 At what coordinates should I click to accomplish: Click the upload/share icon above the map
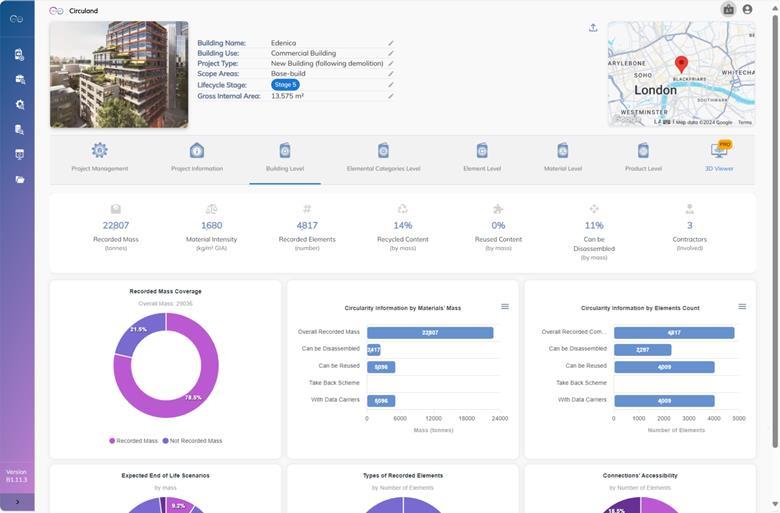593,28
